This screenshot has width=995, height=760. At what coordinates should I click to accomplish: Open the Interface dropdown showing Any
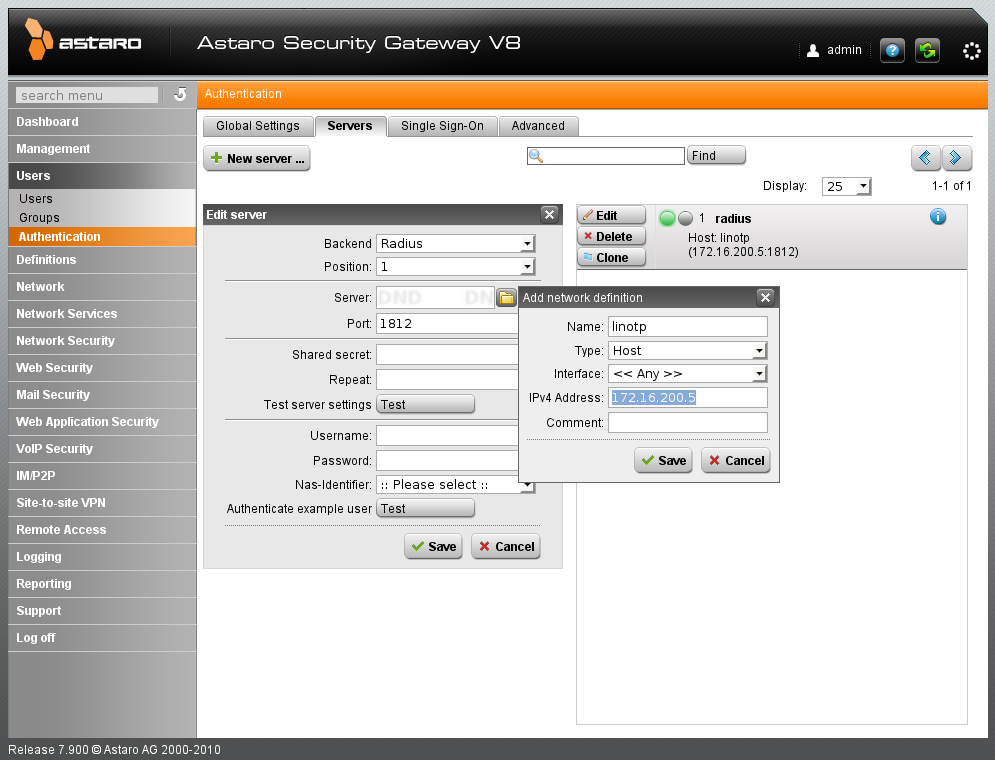687,374
